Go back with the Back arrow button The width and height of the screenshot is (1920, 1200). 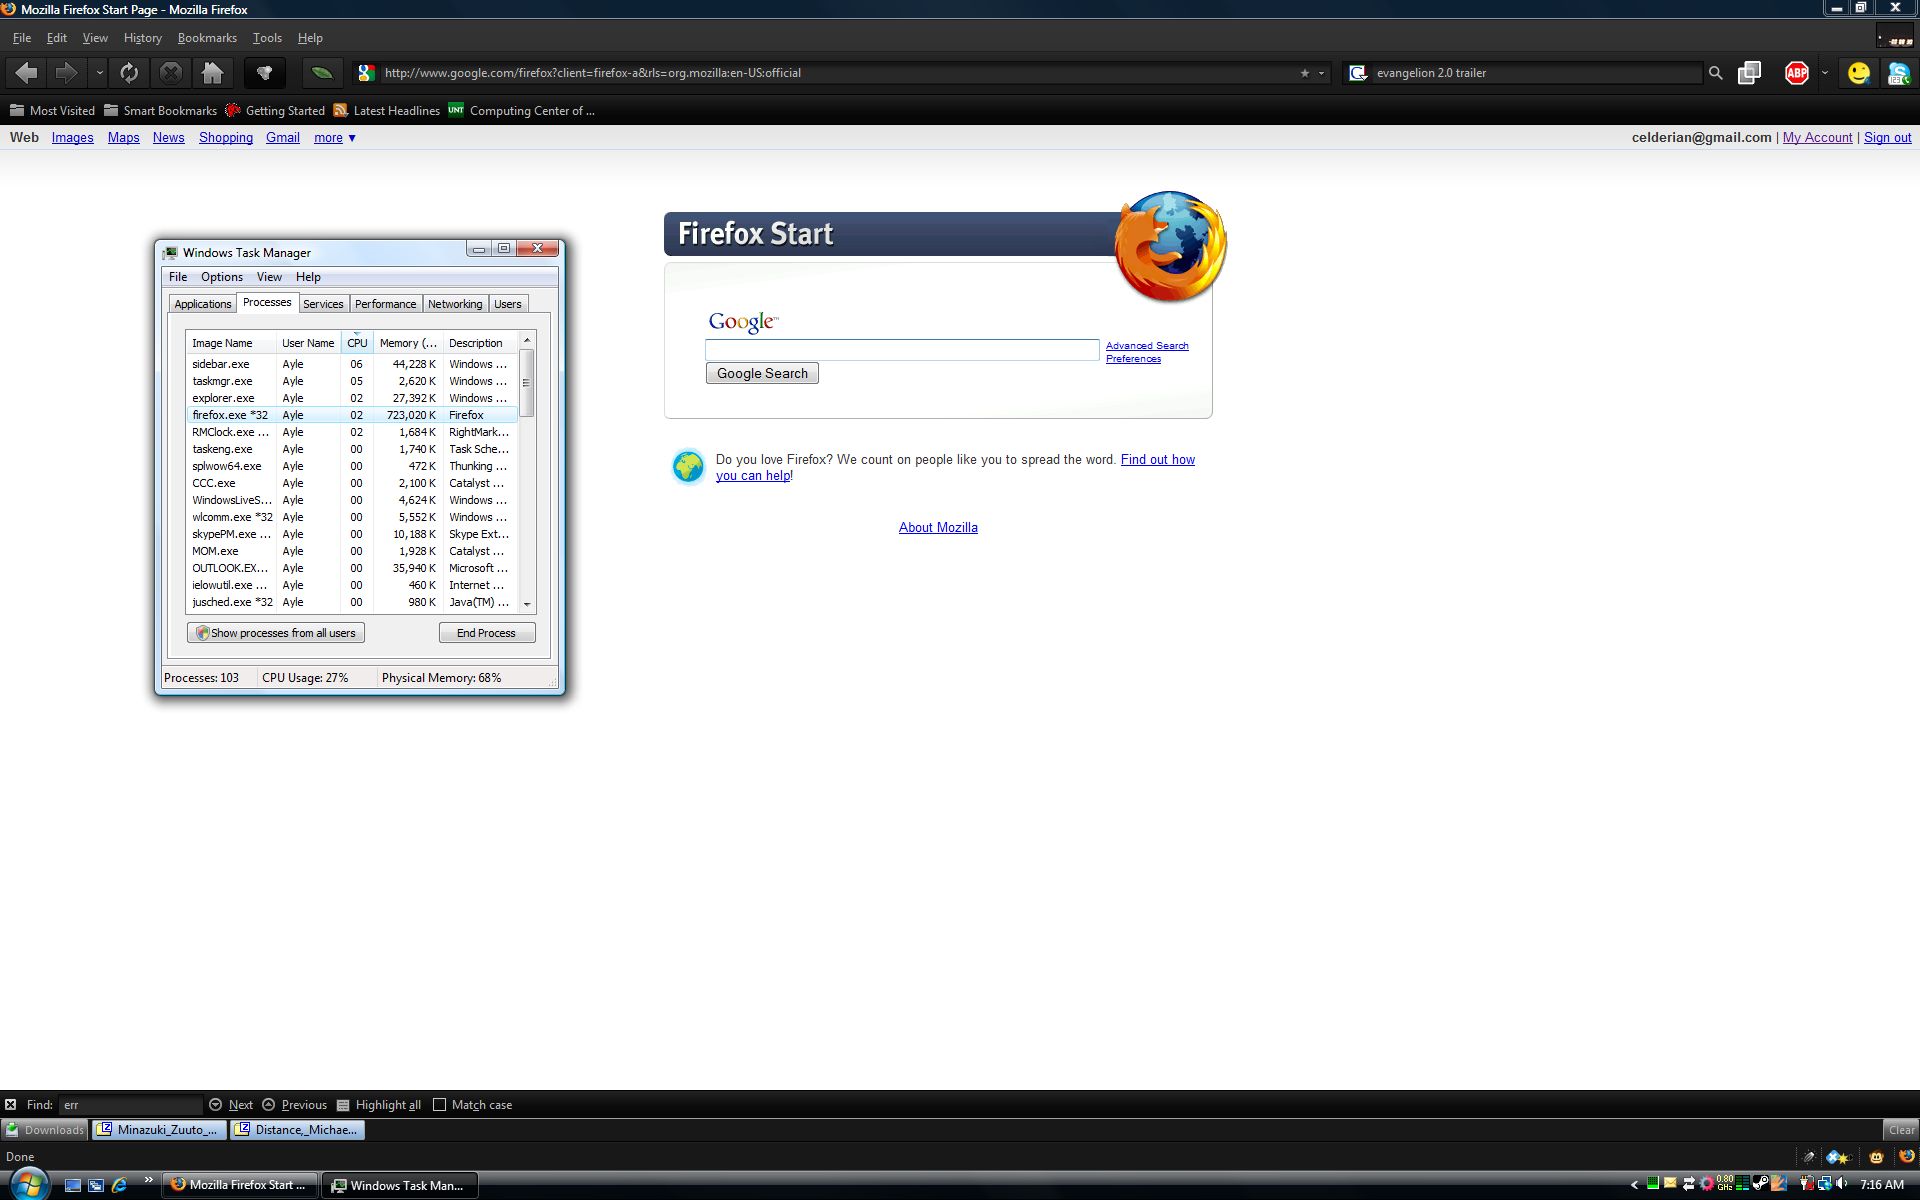click(27, 72)
